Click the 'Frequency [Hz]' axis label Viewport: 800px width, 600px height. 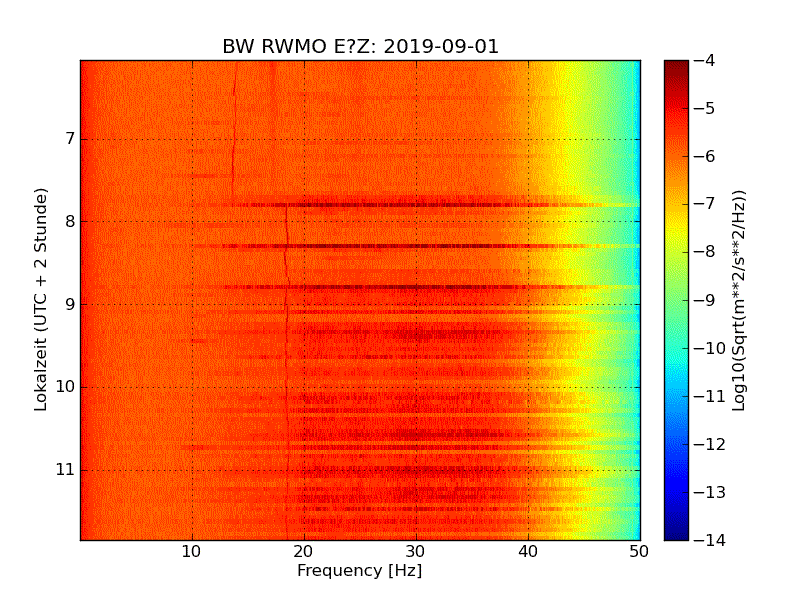tap(360, 570)
